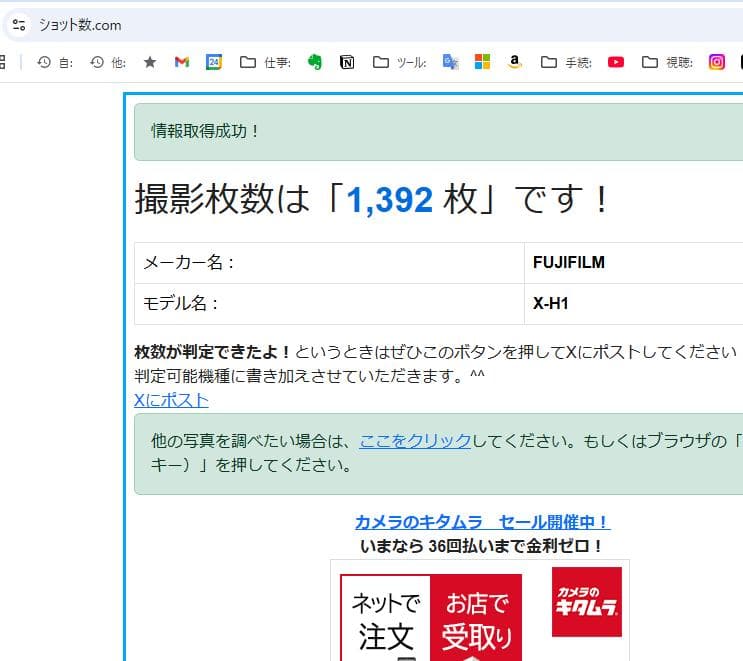Click the star bookmark icon
743x661 pixels.
150,62
